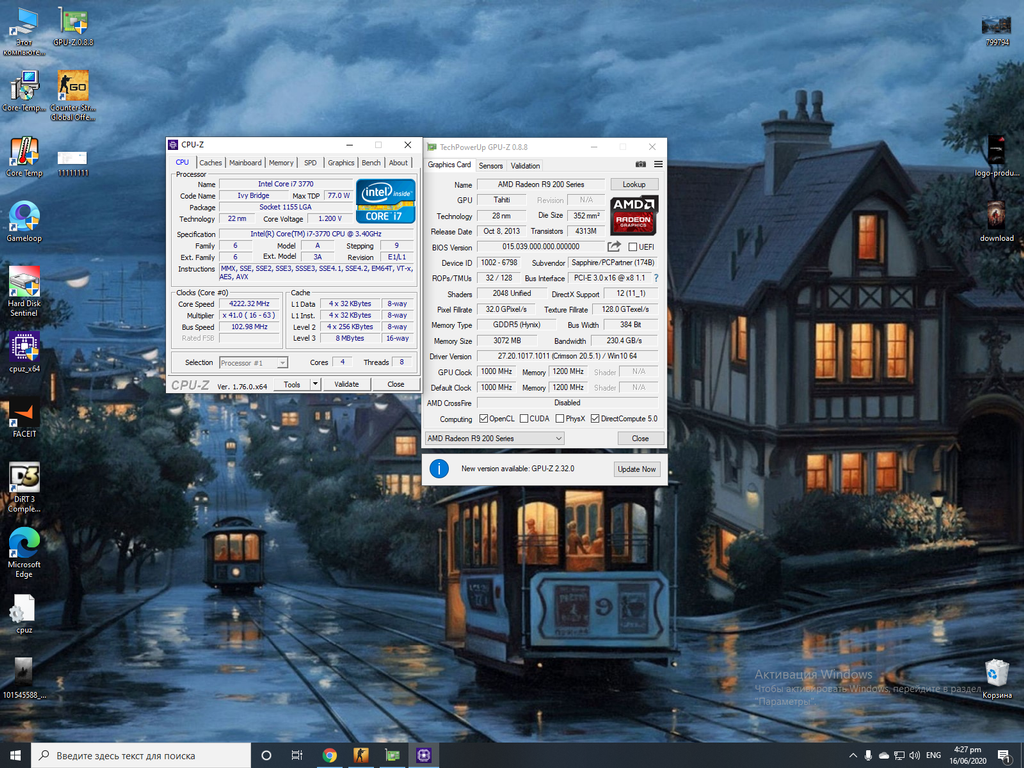Viewport: 1024px width, 768px height.
Task: Click the BIOS version share/export icon in GPU-Z
Action: 614,246
